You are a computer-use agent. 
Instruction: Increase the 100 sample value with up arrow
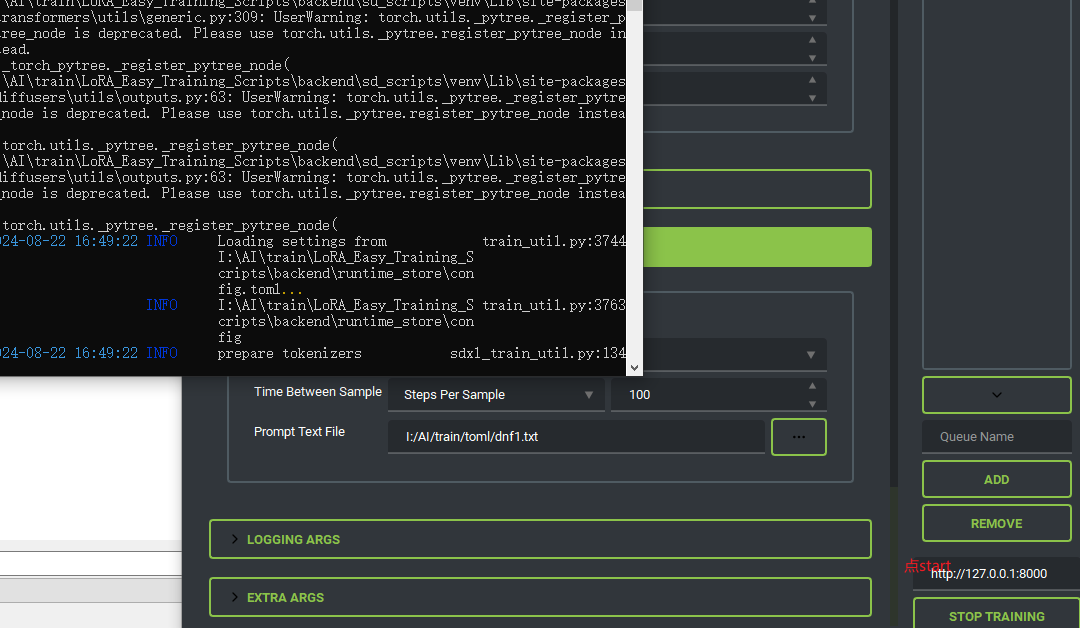pyautogui.click(x=811, y=386)
